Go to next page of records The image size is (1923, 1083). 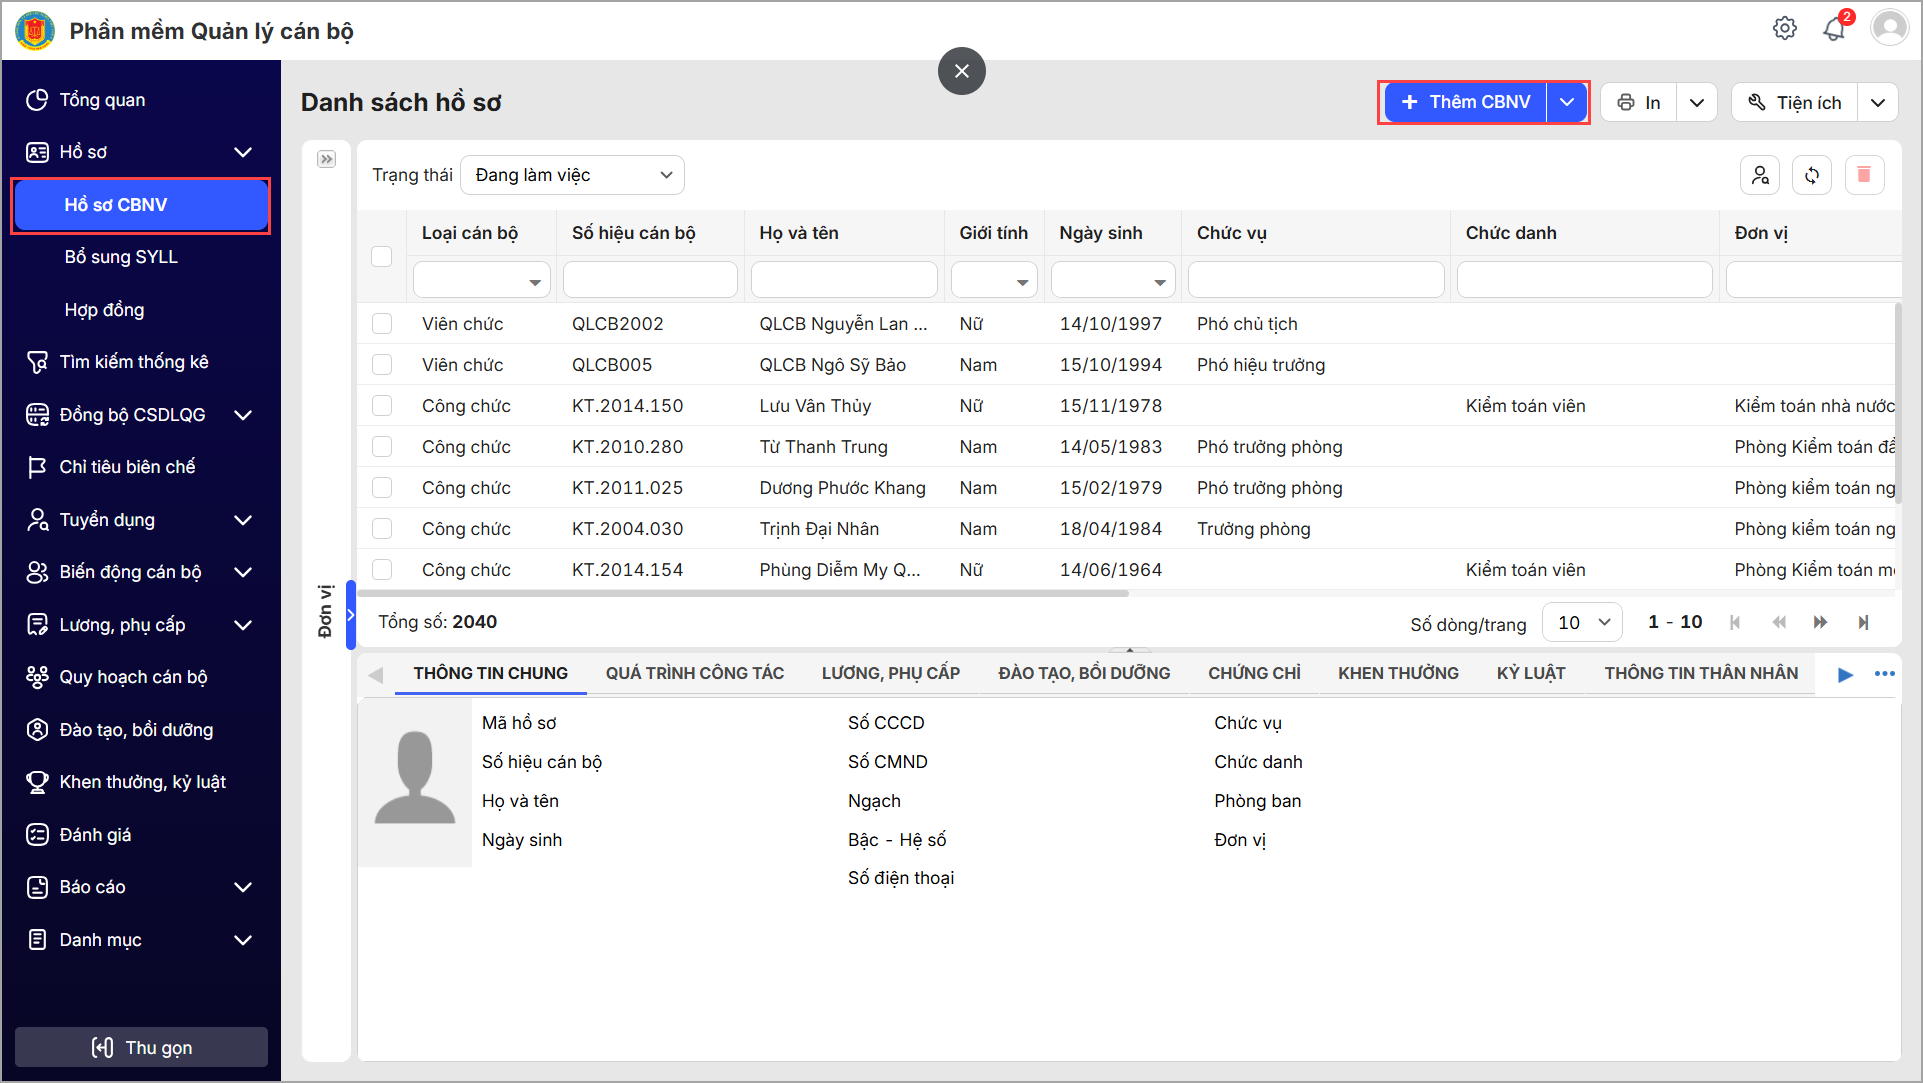pos(1820,623)
